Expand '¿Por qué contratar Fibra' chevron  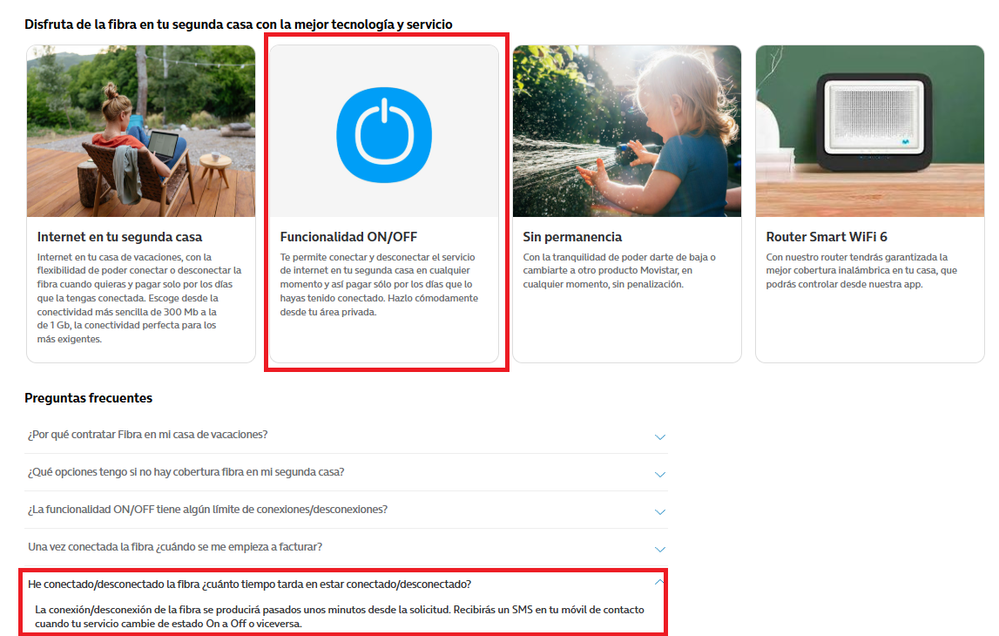click(x=660, y=437)
